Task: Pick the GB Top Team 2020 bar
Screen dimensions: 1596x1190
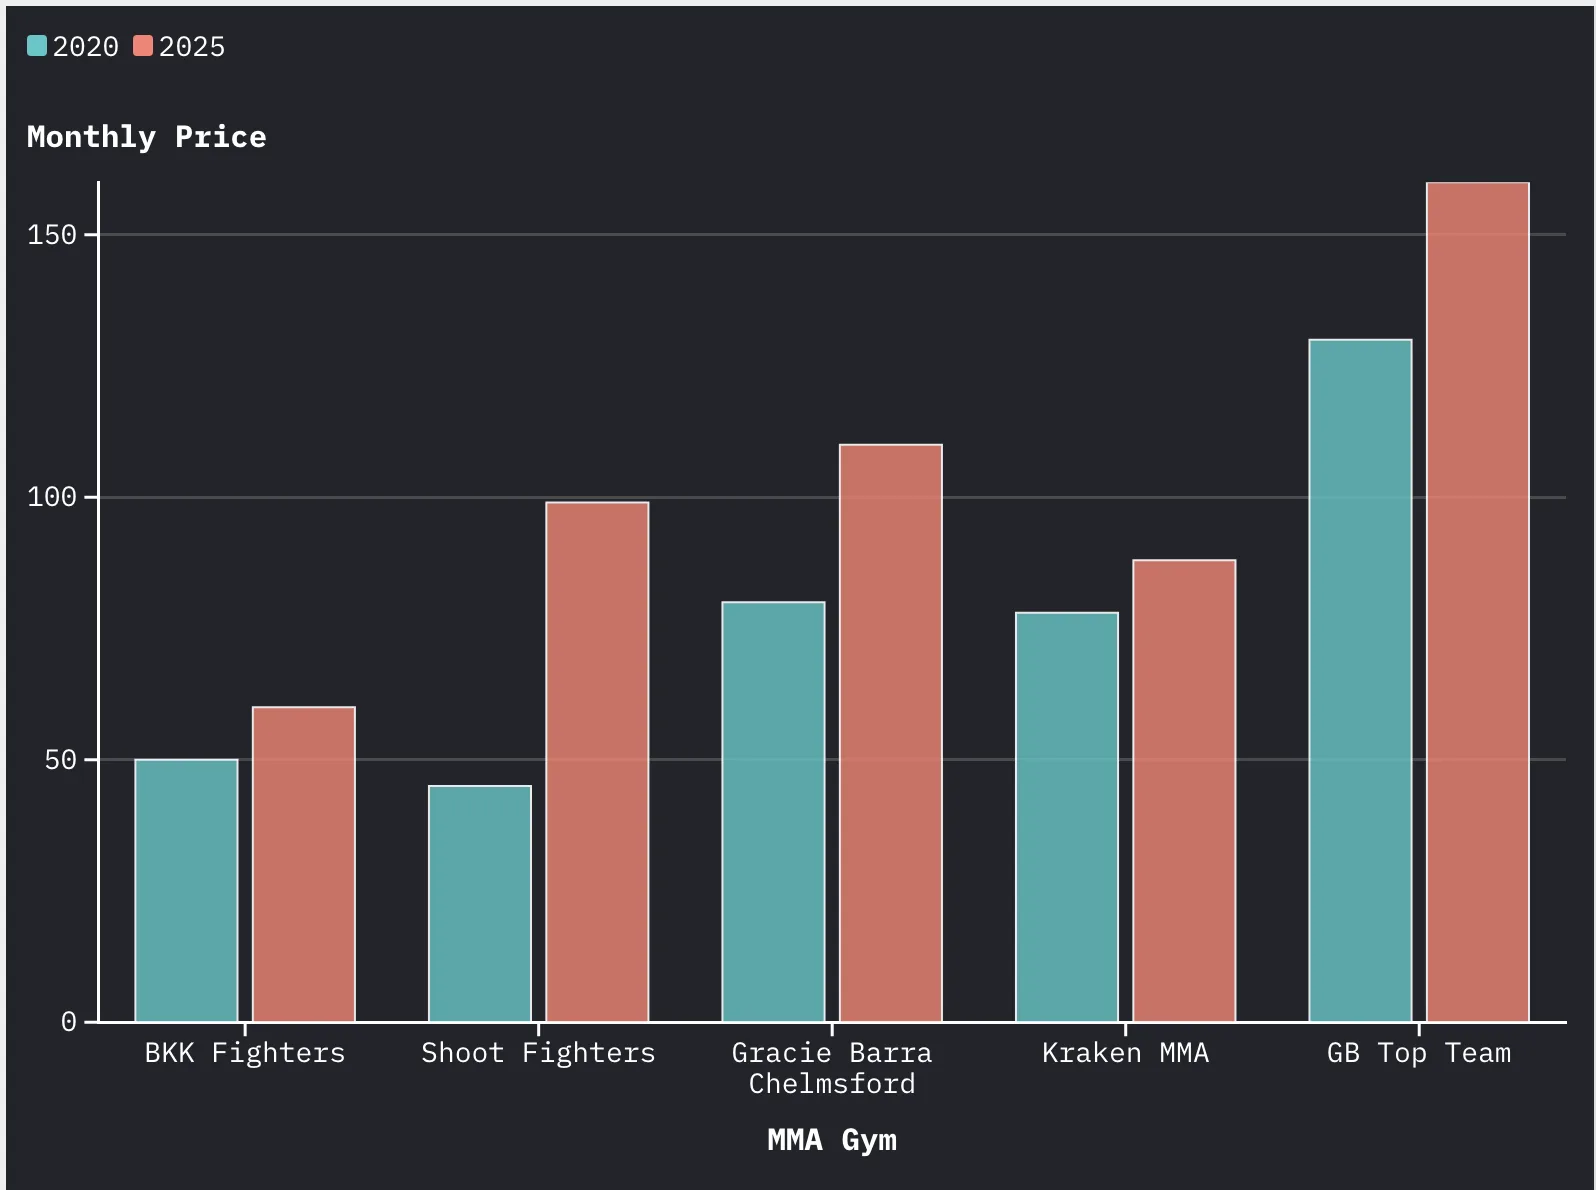Action: click(1360, 680)
